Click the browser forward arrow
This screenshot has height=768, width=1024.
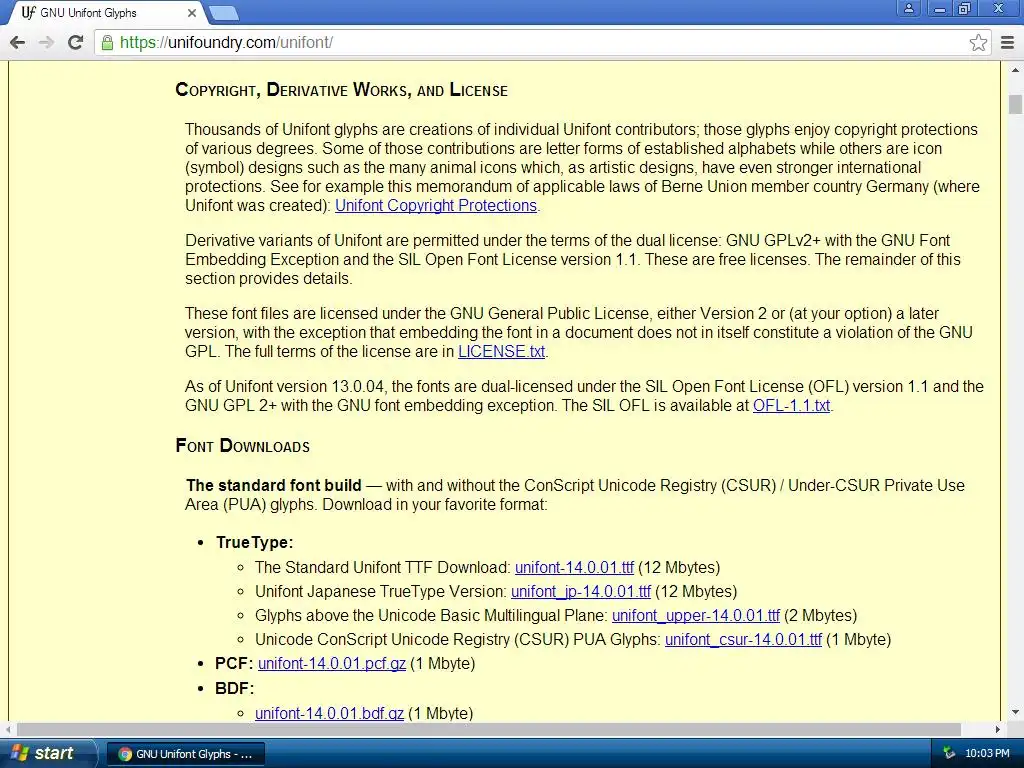click(x=46, y=42)
